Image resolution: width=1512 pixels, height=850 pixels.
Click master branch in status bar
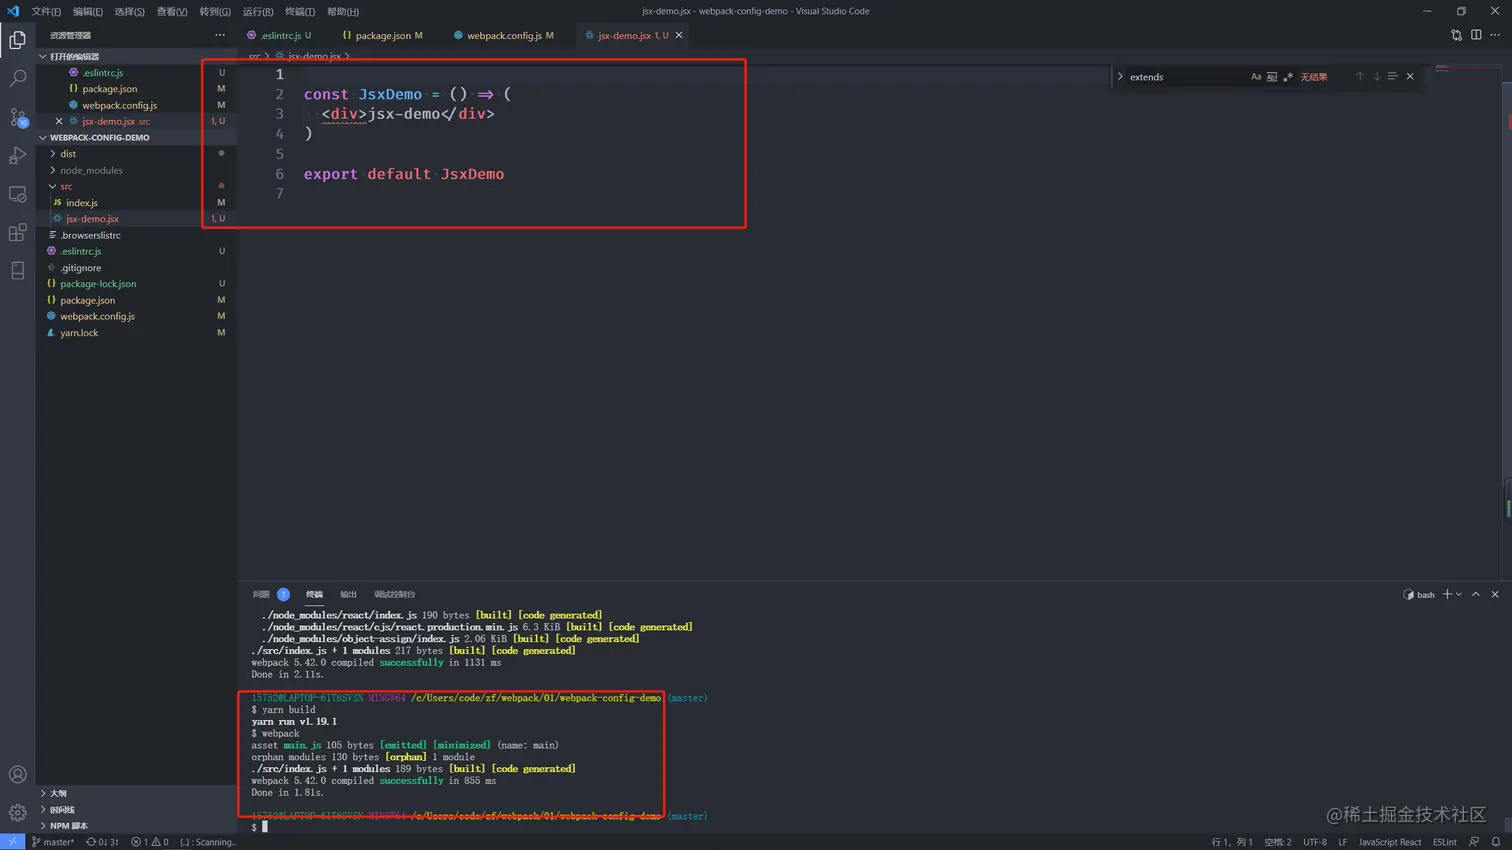pyautogui.click(x=53, y=842)
